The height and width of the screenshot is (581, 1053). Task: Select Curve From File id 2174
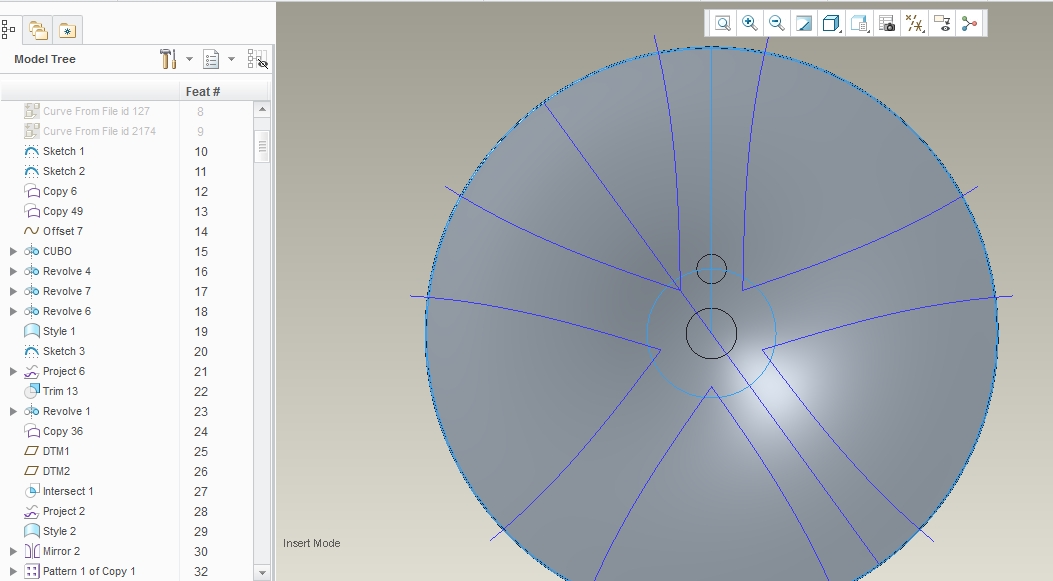(99, 131)
